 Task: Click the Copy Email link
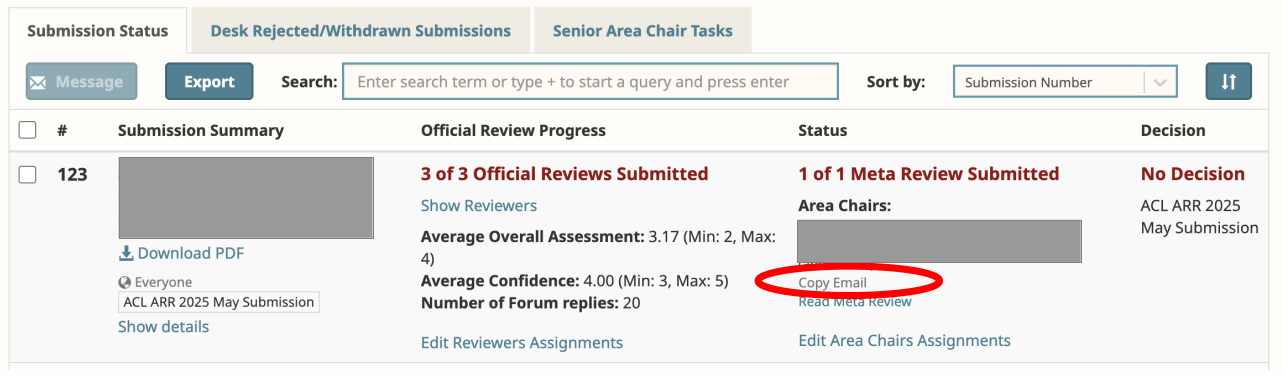click(x=832, y=283)
